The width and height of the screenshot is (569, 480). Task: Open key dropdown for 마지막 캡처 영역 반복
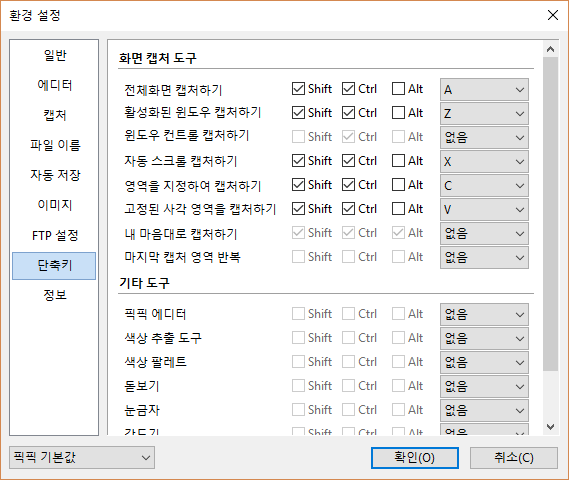[484, 257]
